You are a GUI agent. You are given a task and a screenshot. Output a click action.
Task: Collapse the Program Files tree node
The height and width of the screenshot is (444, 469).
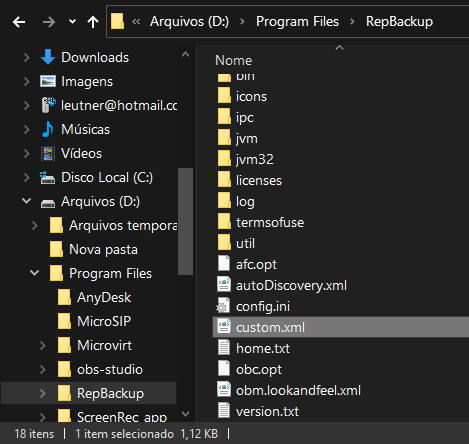(x=35, y=273)
